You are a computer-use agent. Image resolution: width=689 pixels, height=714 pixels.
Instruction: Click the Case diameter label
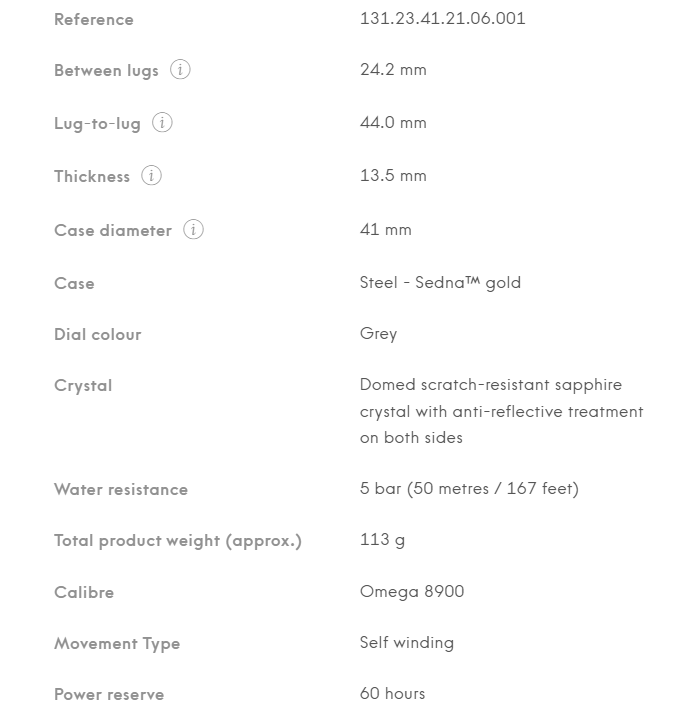tap(113, 230)
